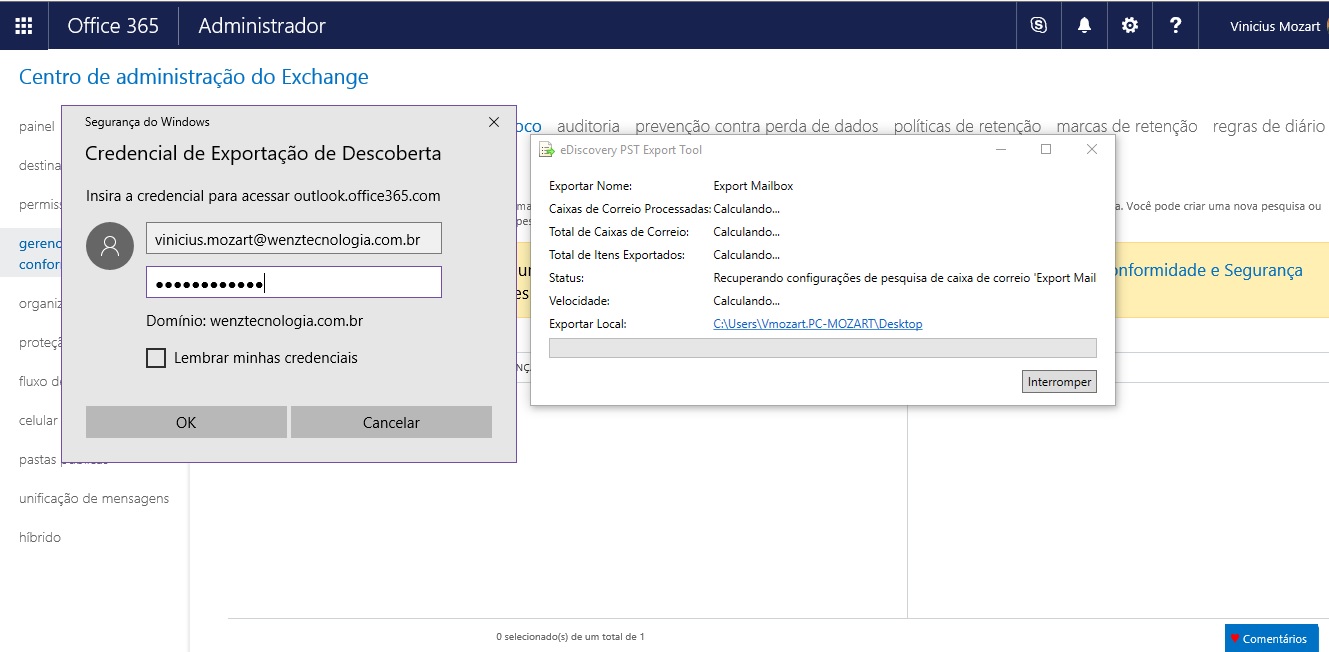This screenshot has width=1329, height=652.
Task: Select marcas de retenção tab
Action: (1127, 126)
